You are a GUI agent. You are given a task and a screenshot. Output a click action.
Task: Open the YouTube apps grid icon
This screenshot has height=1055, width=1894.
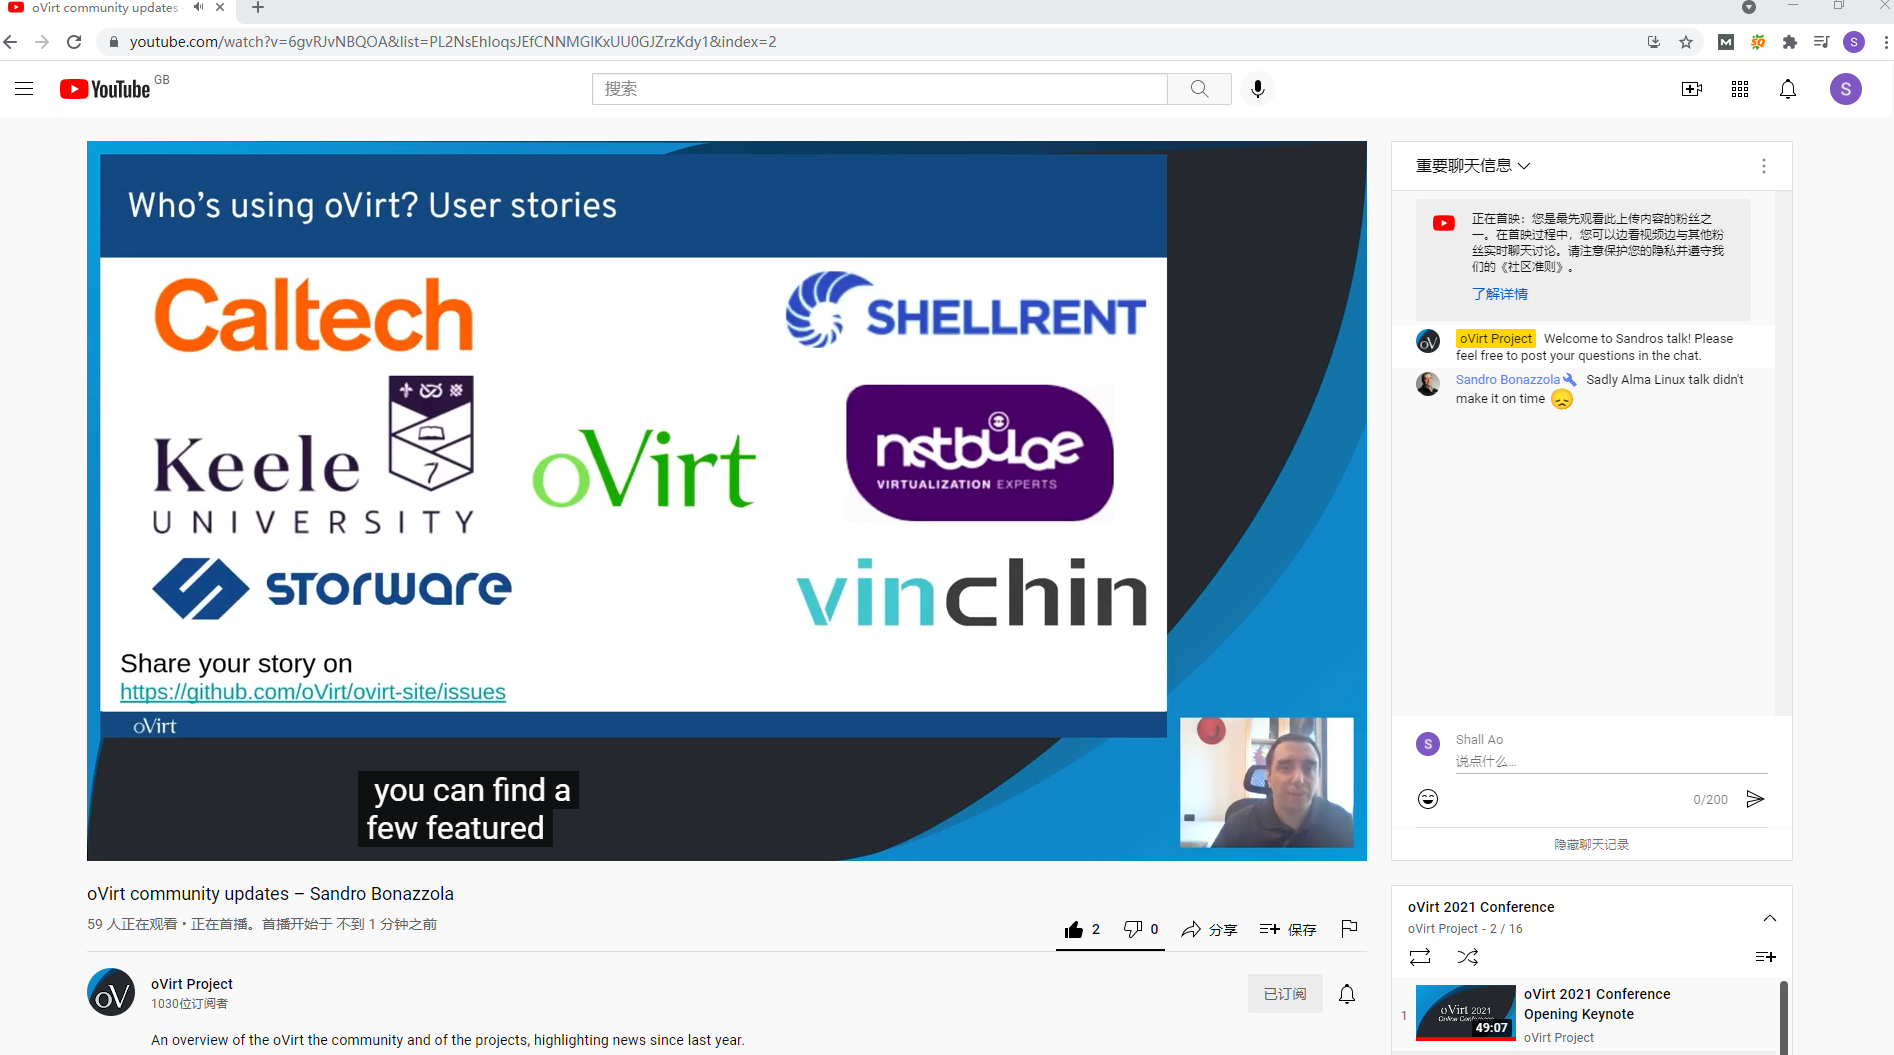[x=1740, y=89]
